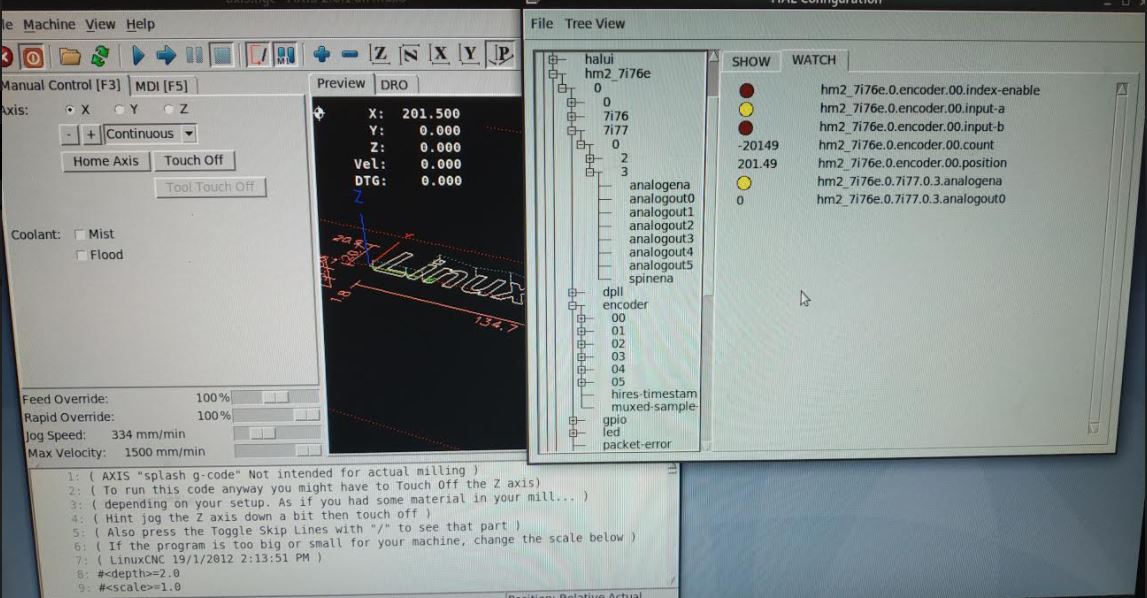Screen dimensions: 1147x598
Task: Enable Flood coolant checkbox
Action: tap(81, 255)
